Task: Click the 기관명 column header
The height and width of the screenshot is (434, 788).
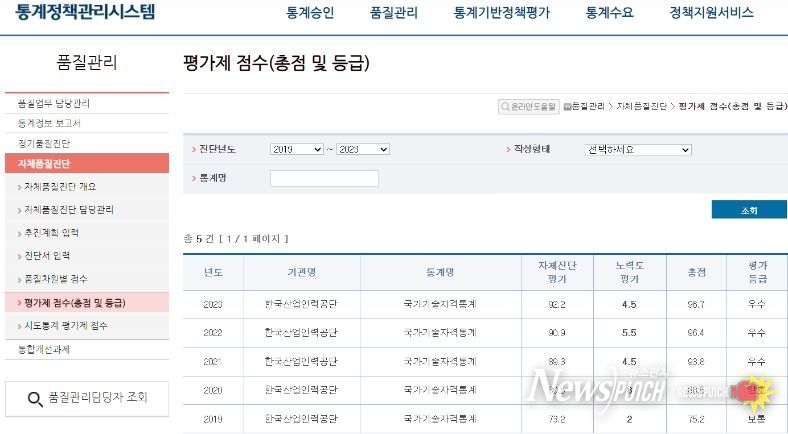Action: [302, 272]
